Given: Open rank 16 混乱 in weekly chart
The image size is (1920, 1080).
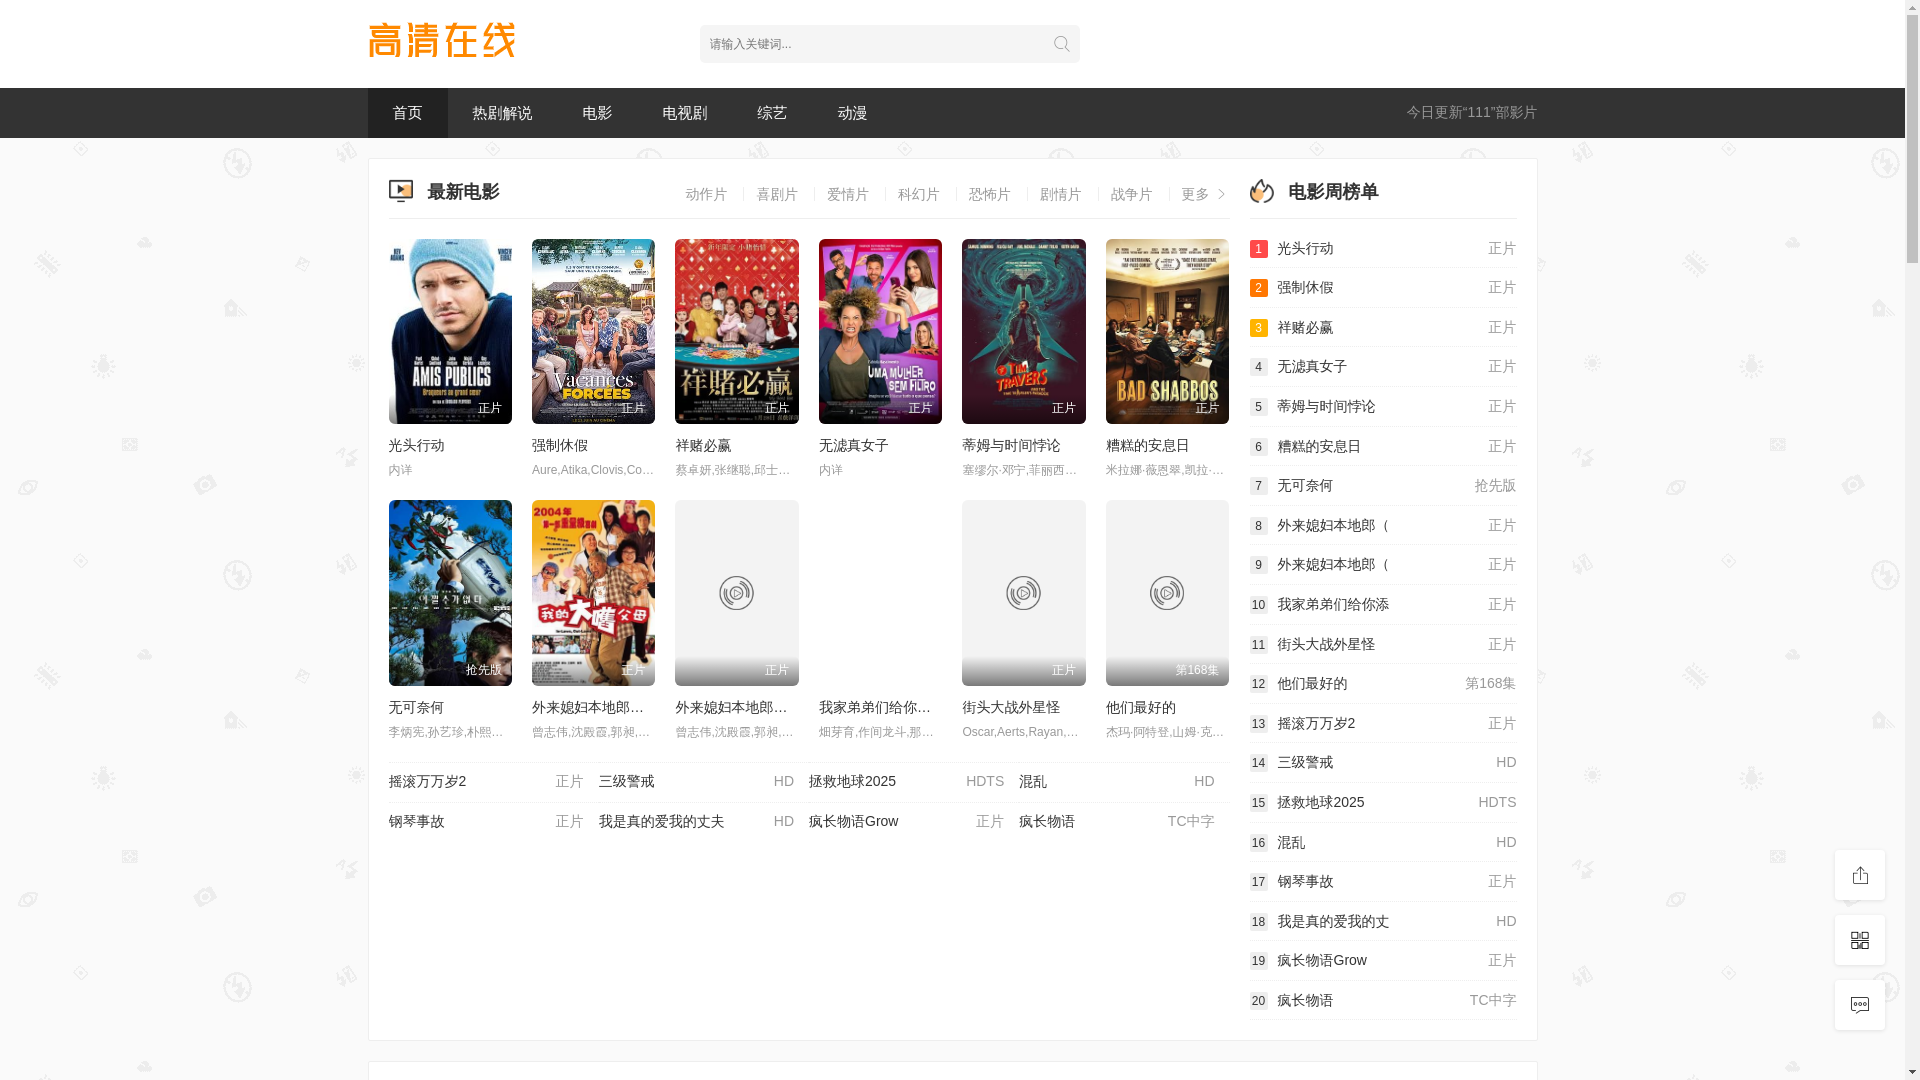Looking at the screenshot, I should click(x=1383, y=843).
